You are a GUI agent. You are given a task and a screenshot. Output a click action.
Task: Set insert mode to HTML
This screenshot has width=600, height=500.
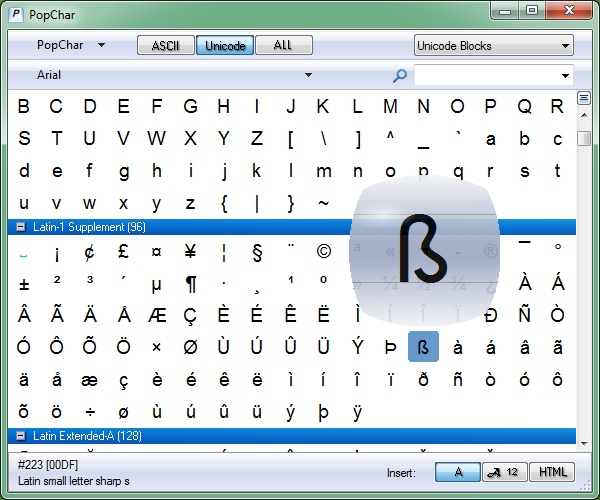click(x=553, y=472)
